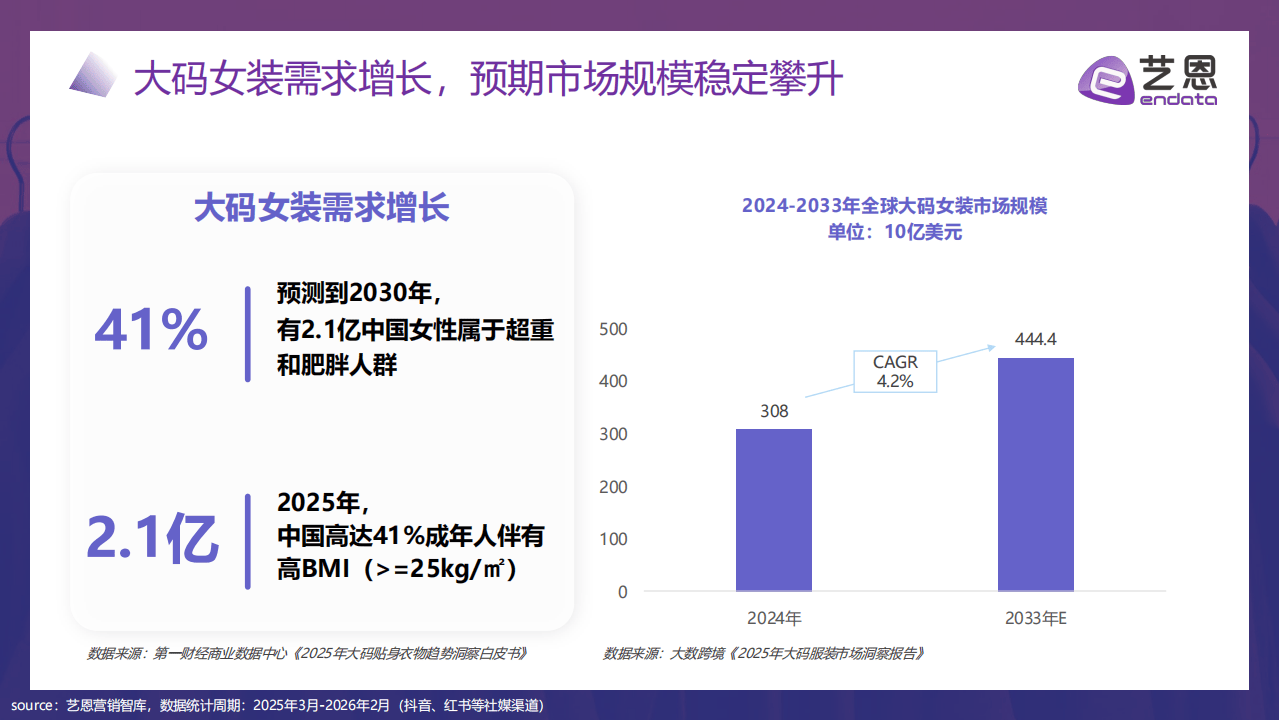Click the 2.1亿 statistic figure
Image resolution: width=1280 pixels, height=720 pixels.
point(152,540)
